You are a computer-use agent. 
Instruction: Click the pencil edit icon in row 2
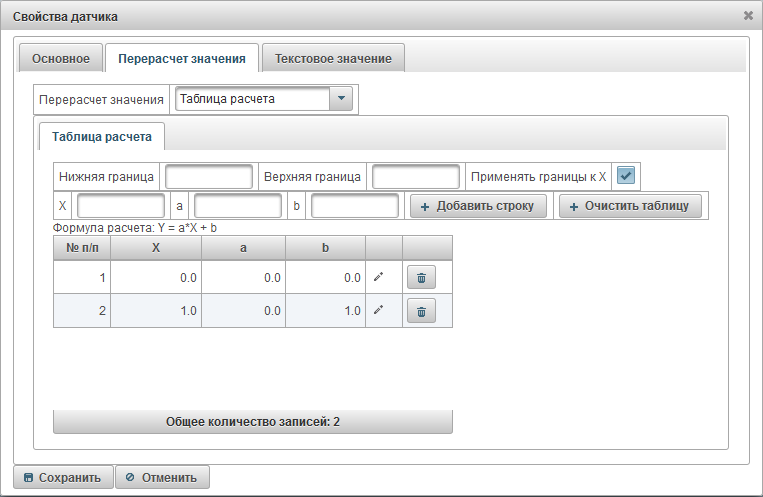pos(378,311)
